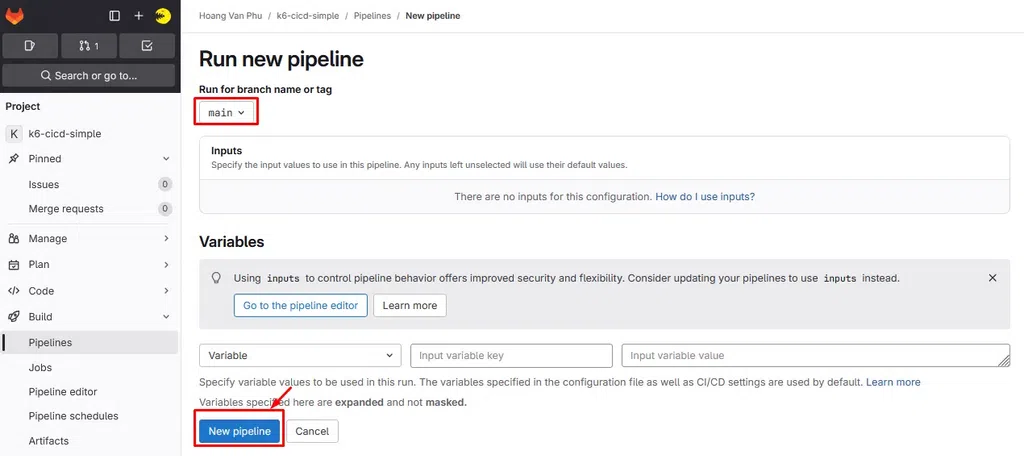Open the Variable type dropdown
Viewport: 1024px width, 456px height.
point(300,355)
